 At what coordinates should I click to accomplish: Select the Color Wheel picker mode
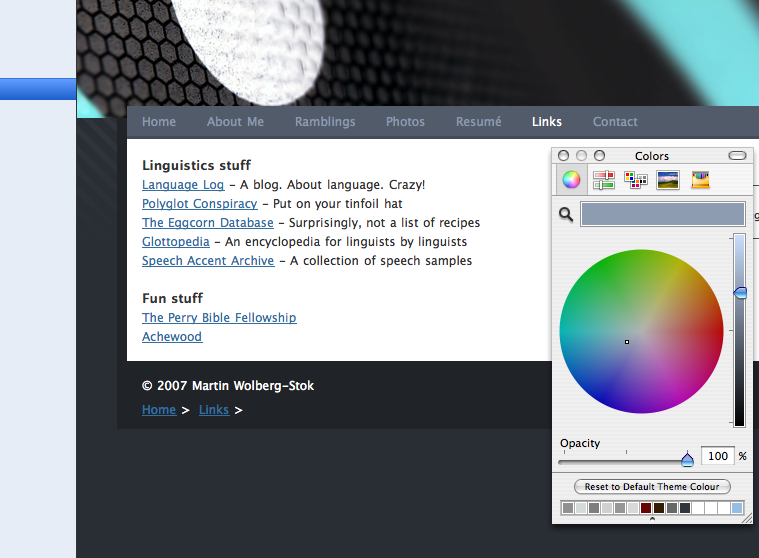coord(571,180)
